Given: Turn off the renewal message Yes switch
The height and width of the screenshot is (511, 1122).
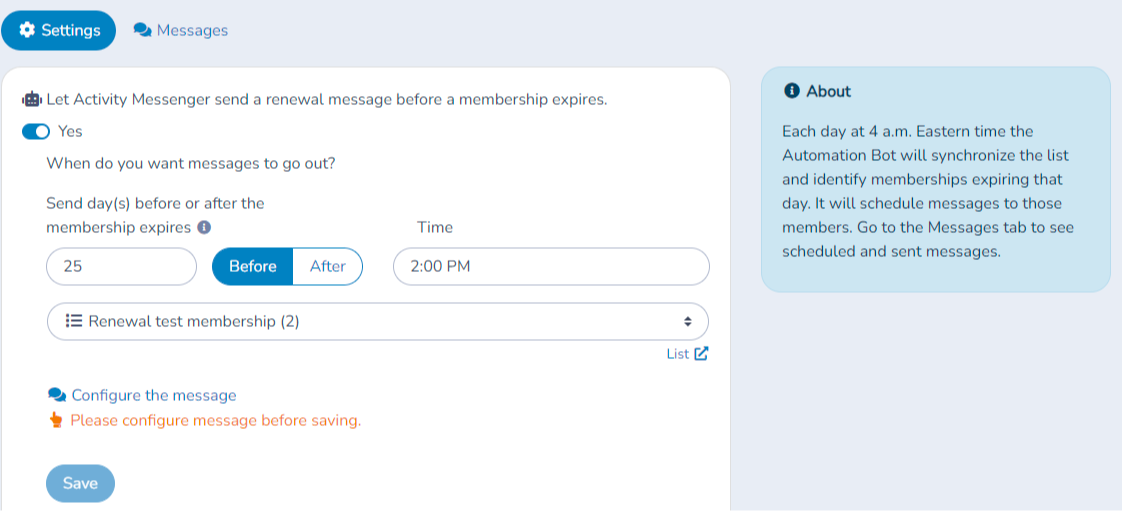Looking at the screenshot, I should coord(36,132).
